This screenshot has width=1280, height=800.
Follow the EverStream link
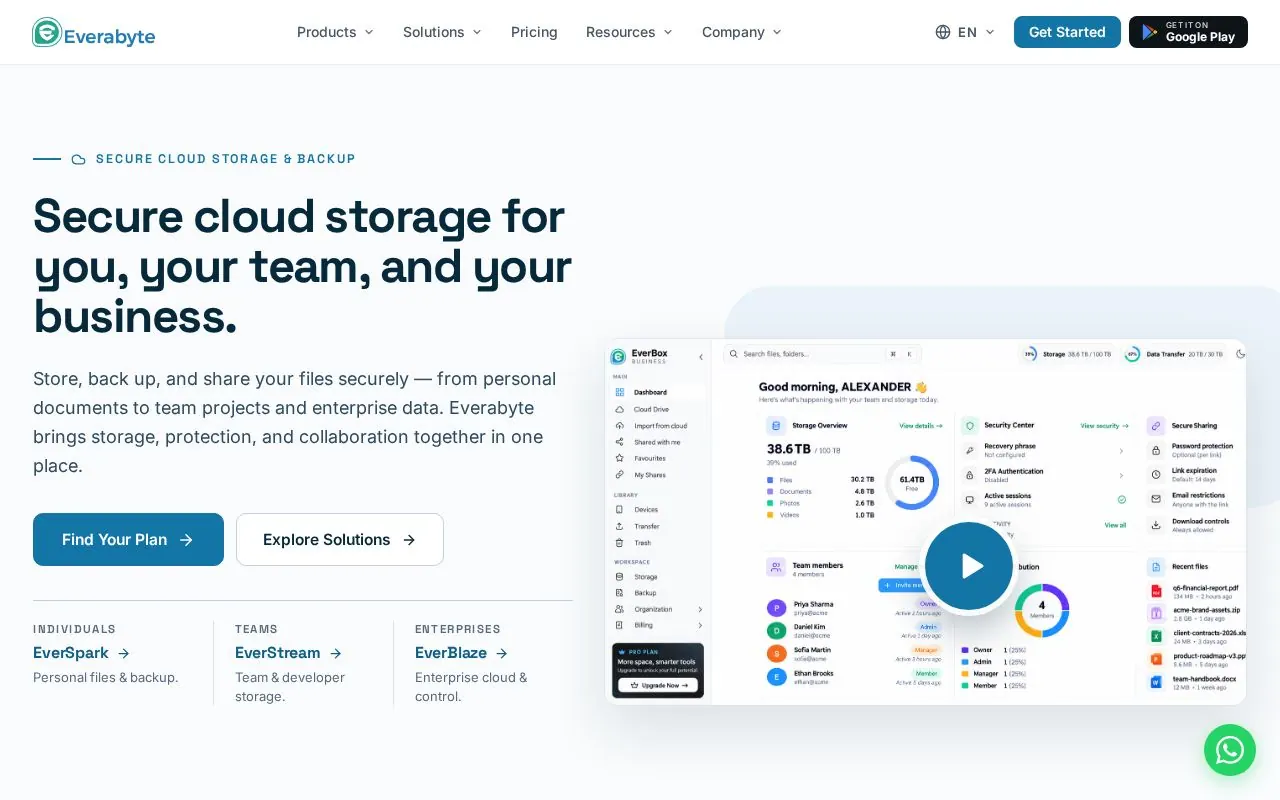click(288, 653)
